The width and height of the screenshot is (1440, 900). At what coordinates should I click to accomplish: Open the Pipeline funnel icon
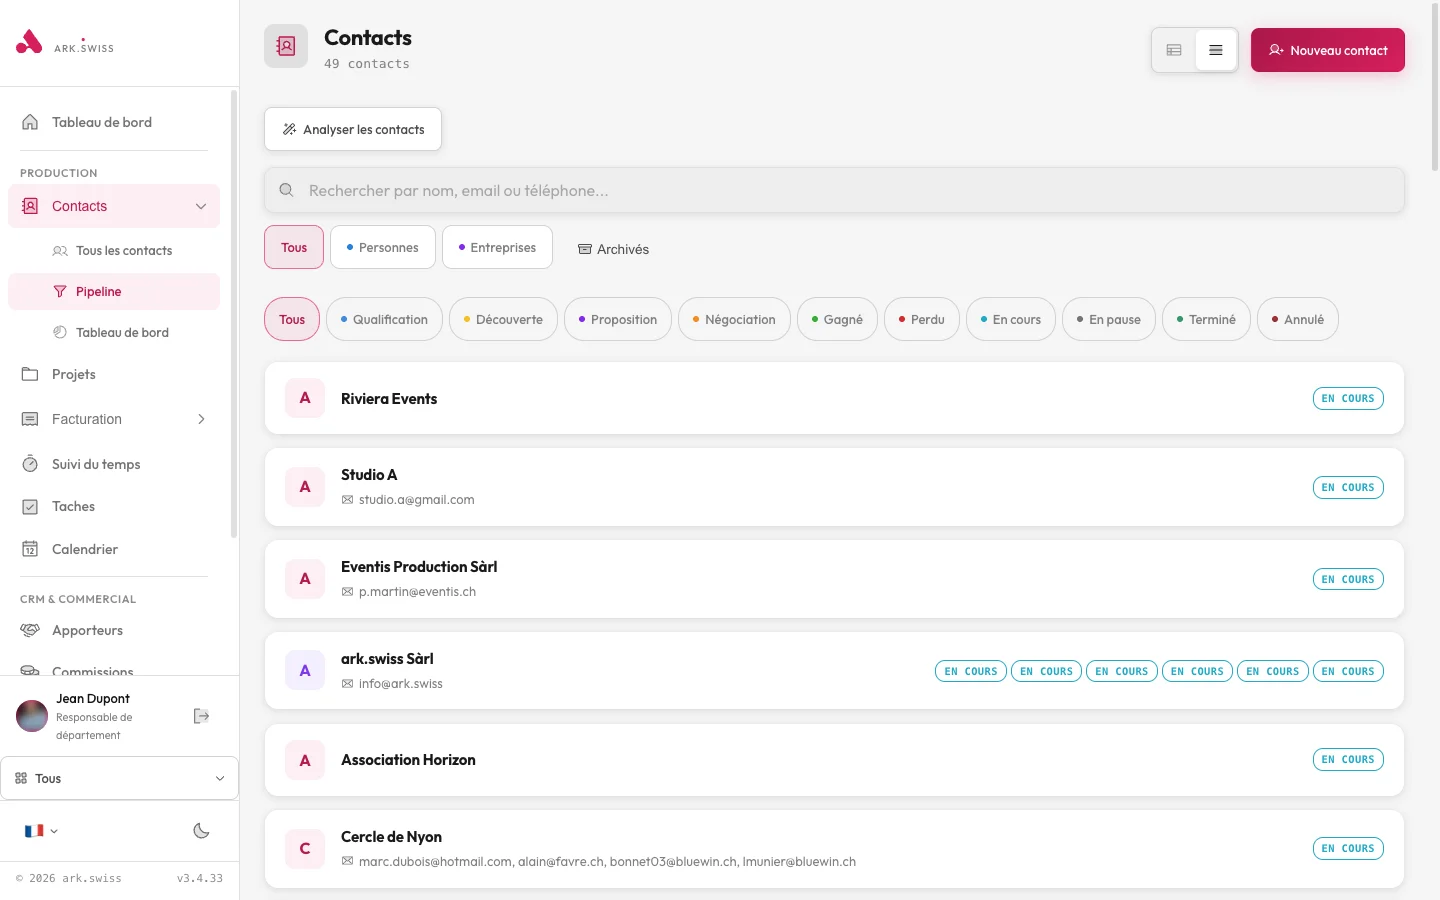tap(61, 291)
